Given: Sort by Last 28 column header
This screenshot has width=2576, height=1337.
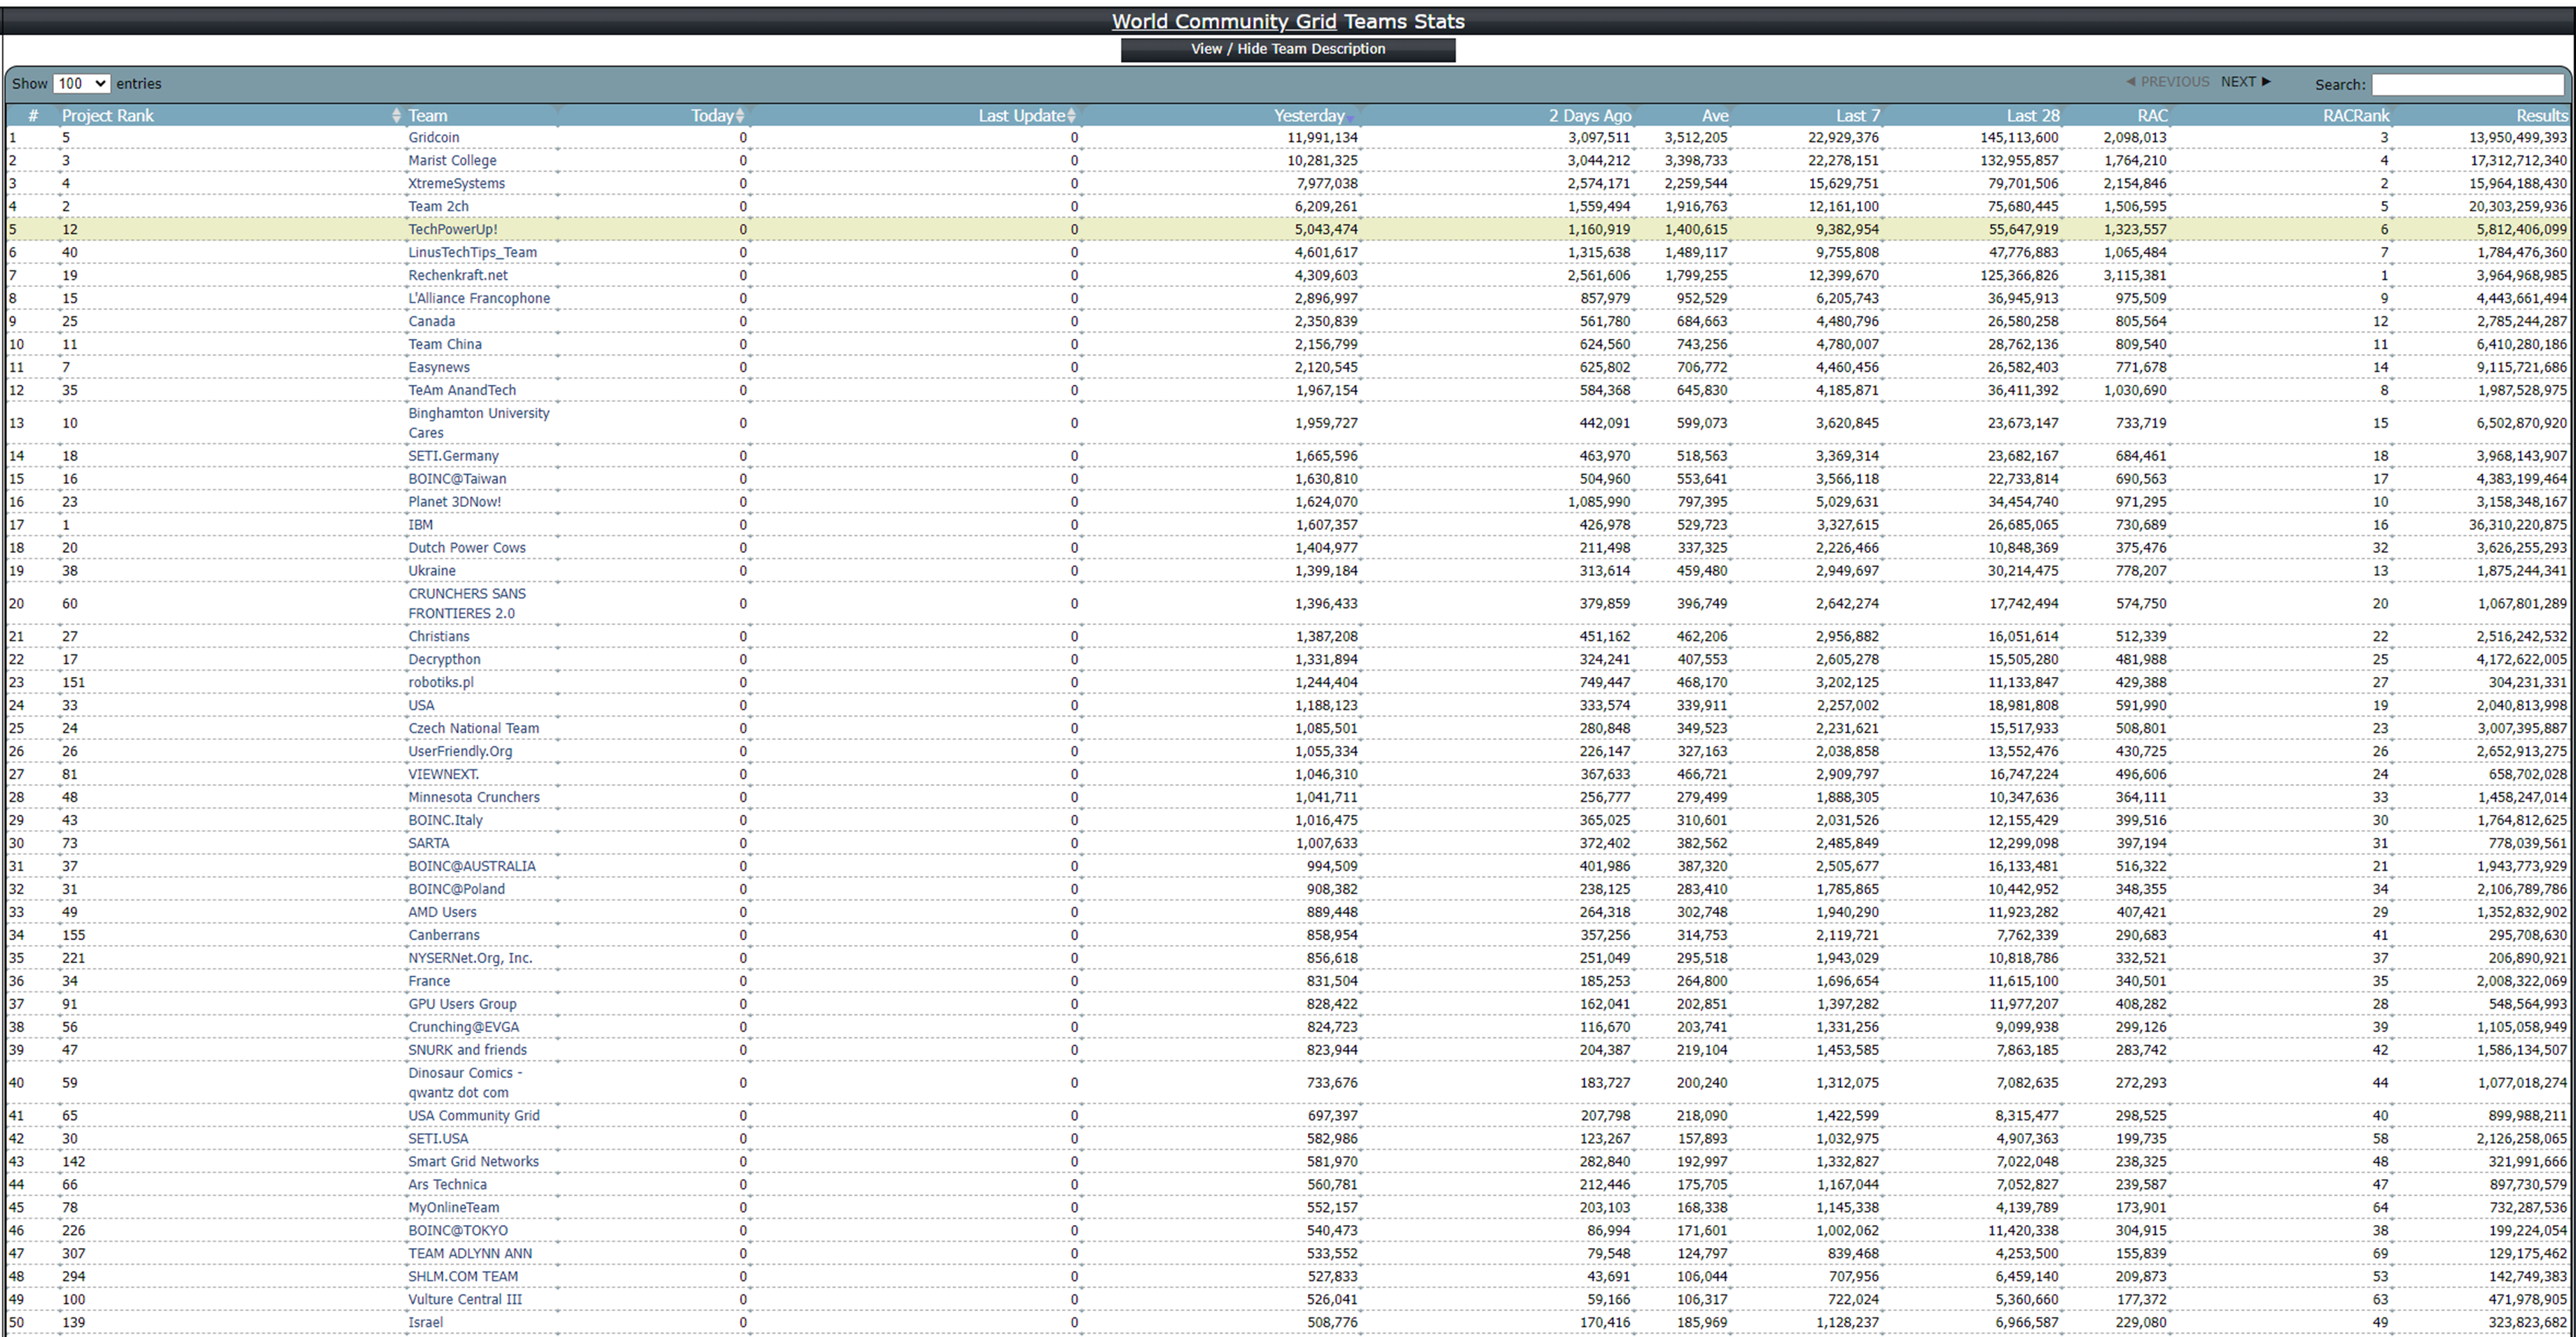Looking at the screenshot, I should coord(2033,116).
